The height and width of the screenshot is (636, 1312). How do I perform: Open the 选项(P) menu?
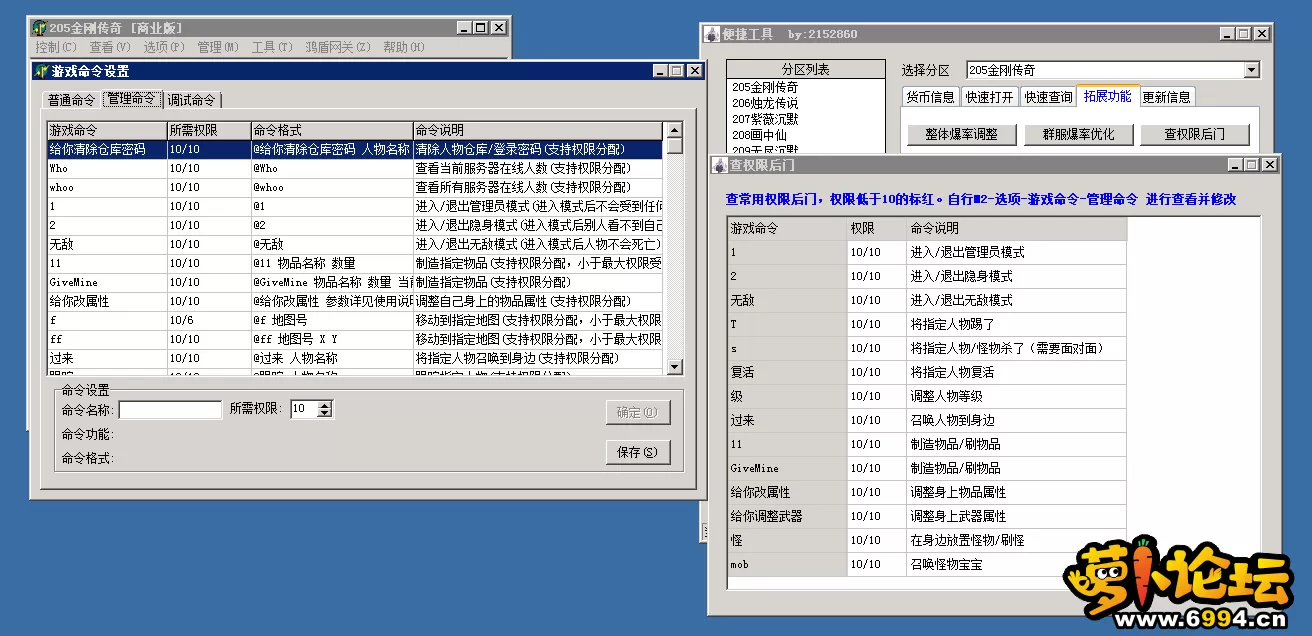point(164,47)
